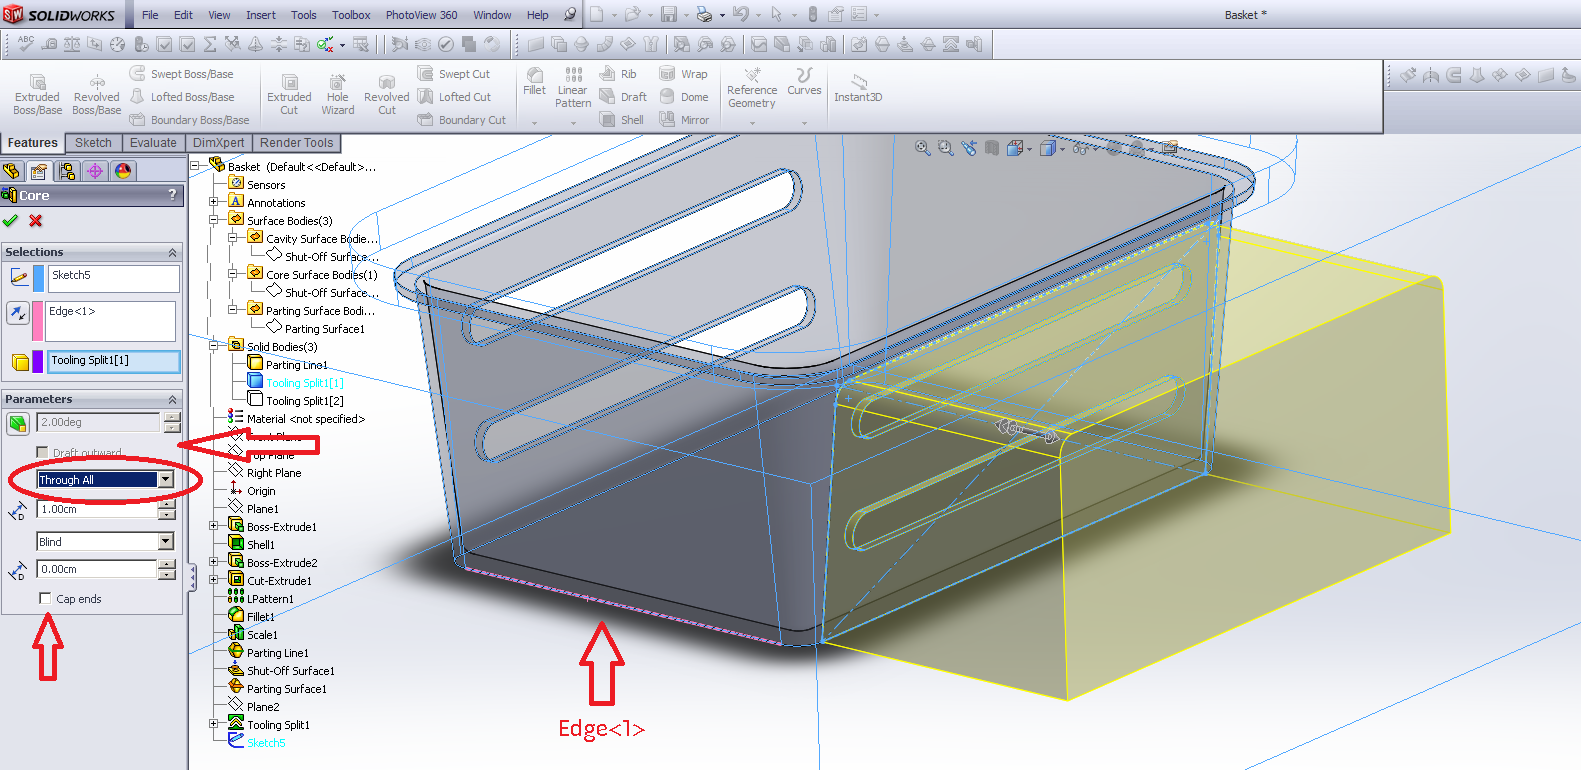Collapse the Solid Bodies(3) folder
The width and height of the screenshot is (1581, 770).
coord(213,346)
